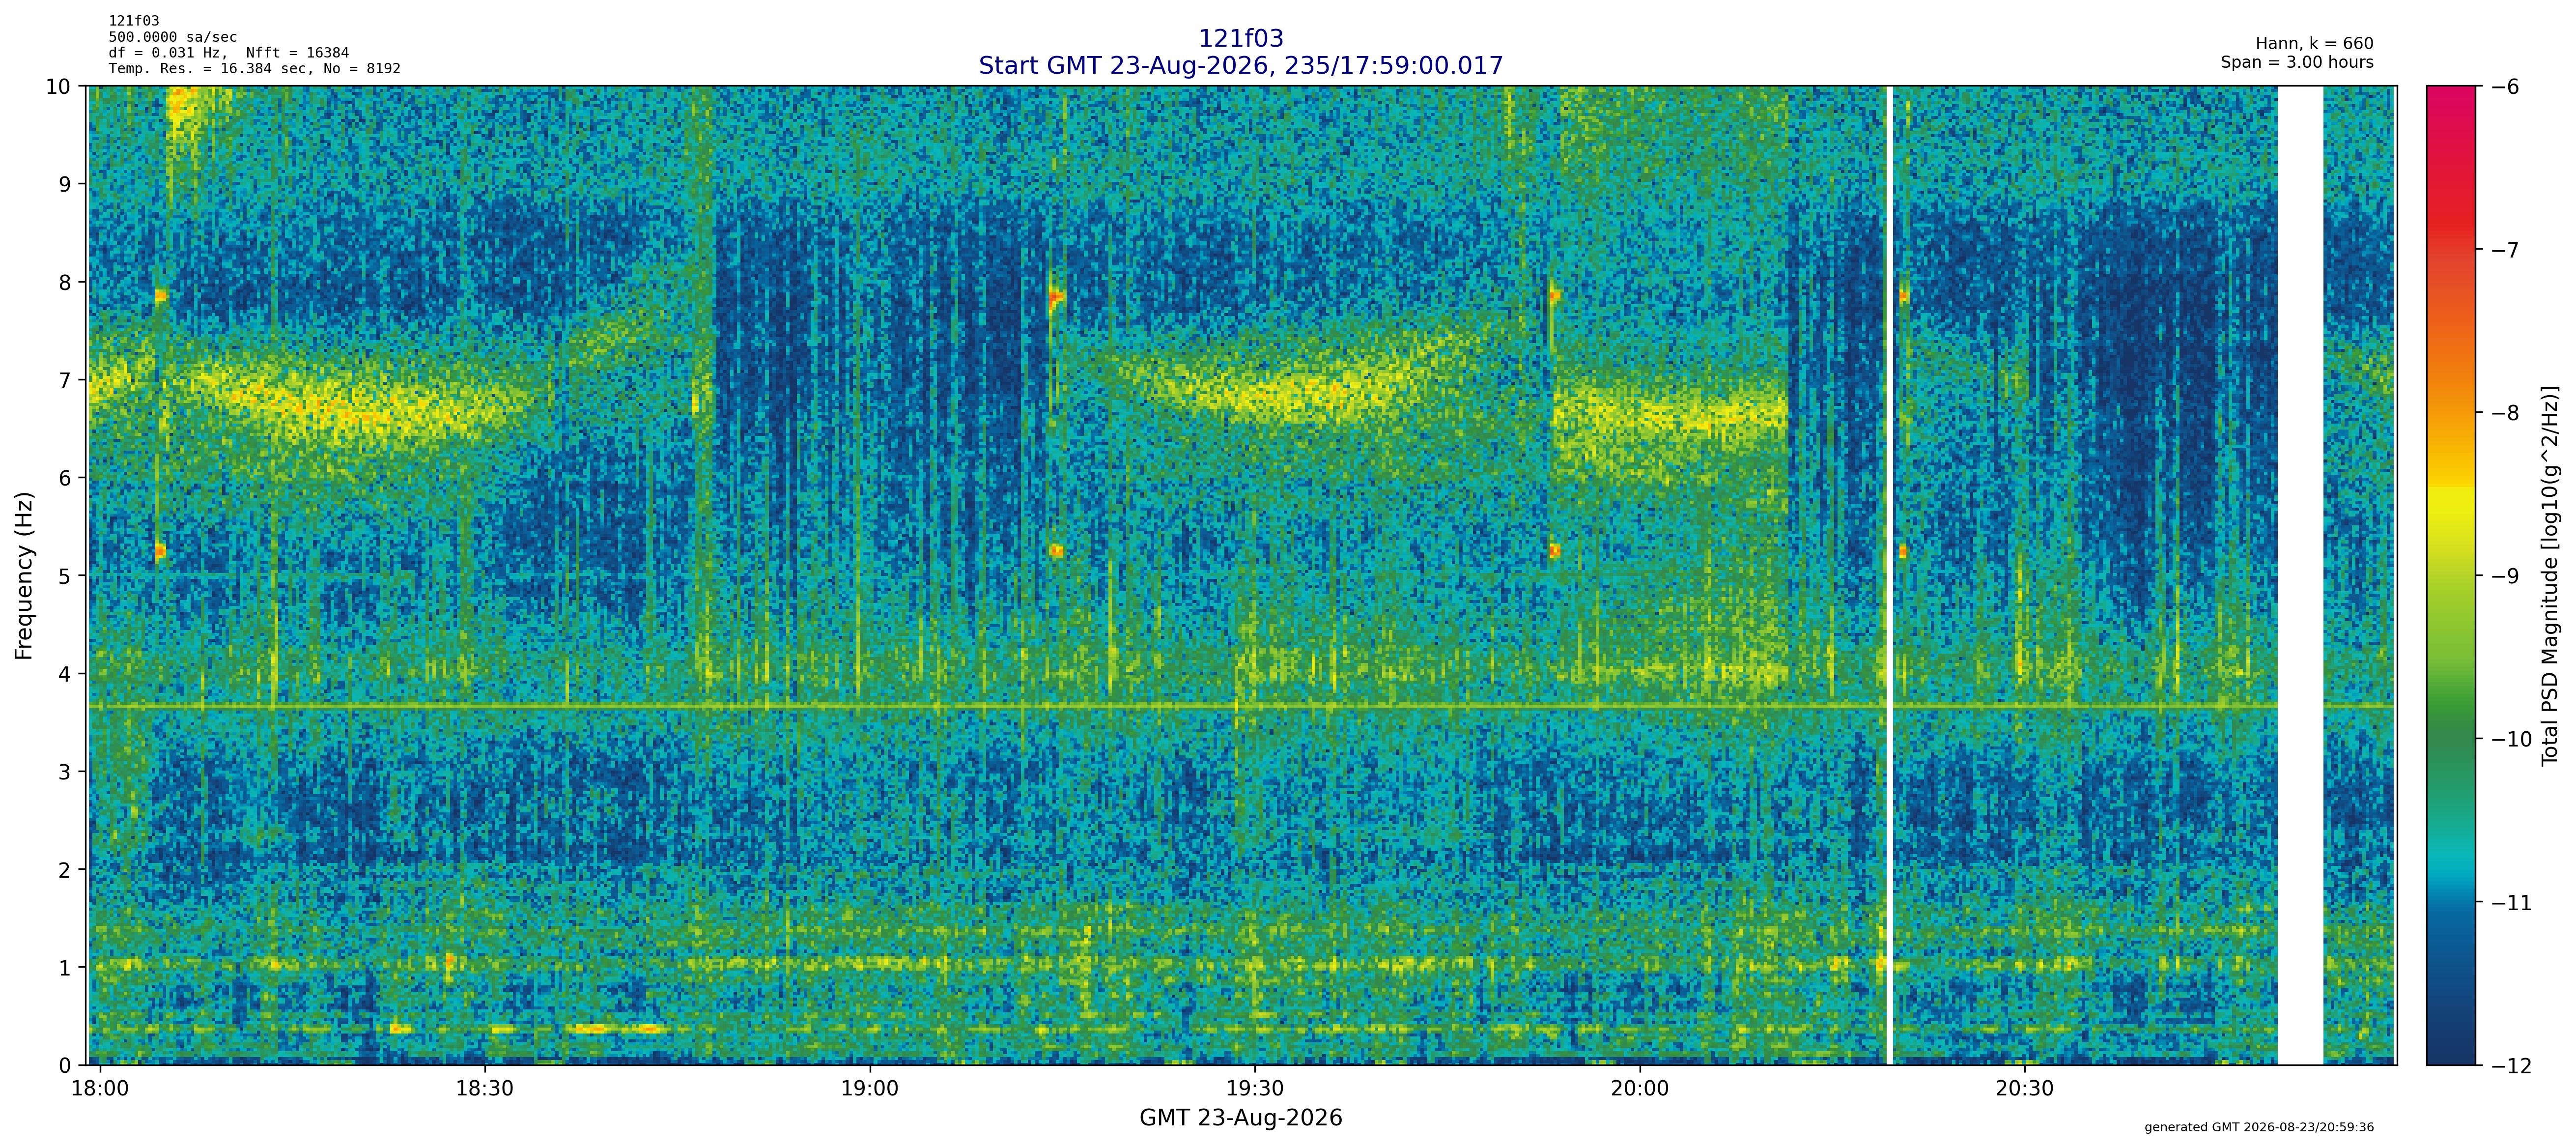This screenshot has height=1148, width=2576.
Task: Click frequency axis tick label "5"
Action: [65, 576]
